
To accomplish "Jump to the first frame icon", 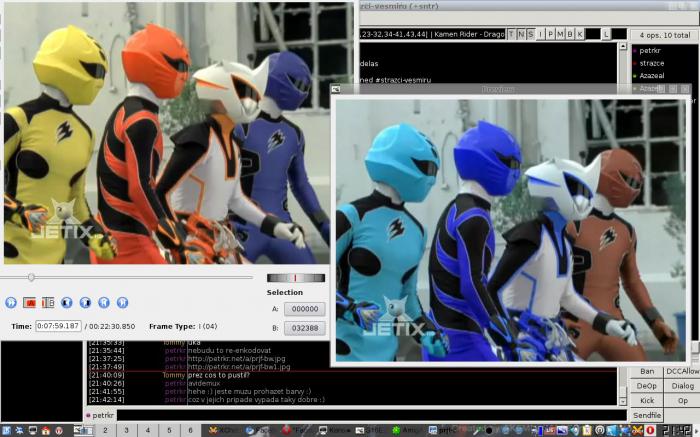I will click(104, 303).
